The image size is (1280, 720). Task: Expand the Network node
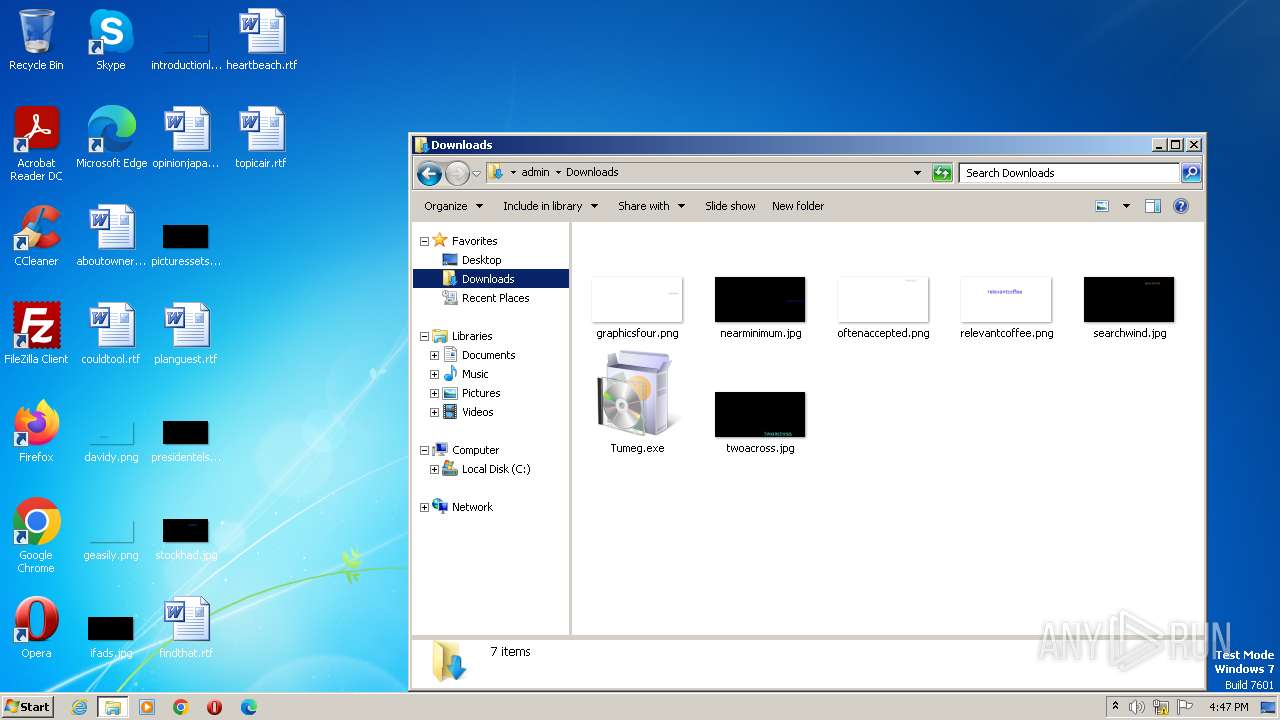coord(424,507)
